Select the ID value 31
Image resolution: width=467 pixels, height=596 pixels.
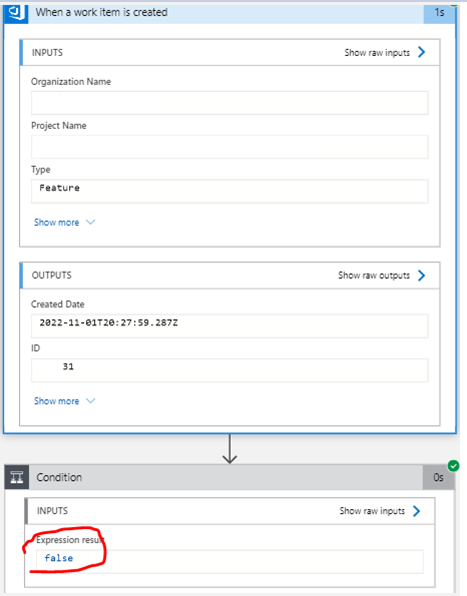[68, 366]
